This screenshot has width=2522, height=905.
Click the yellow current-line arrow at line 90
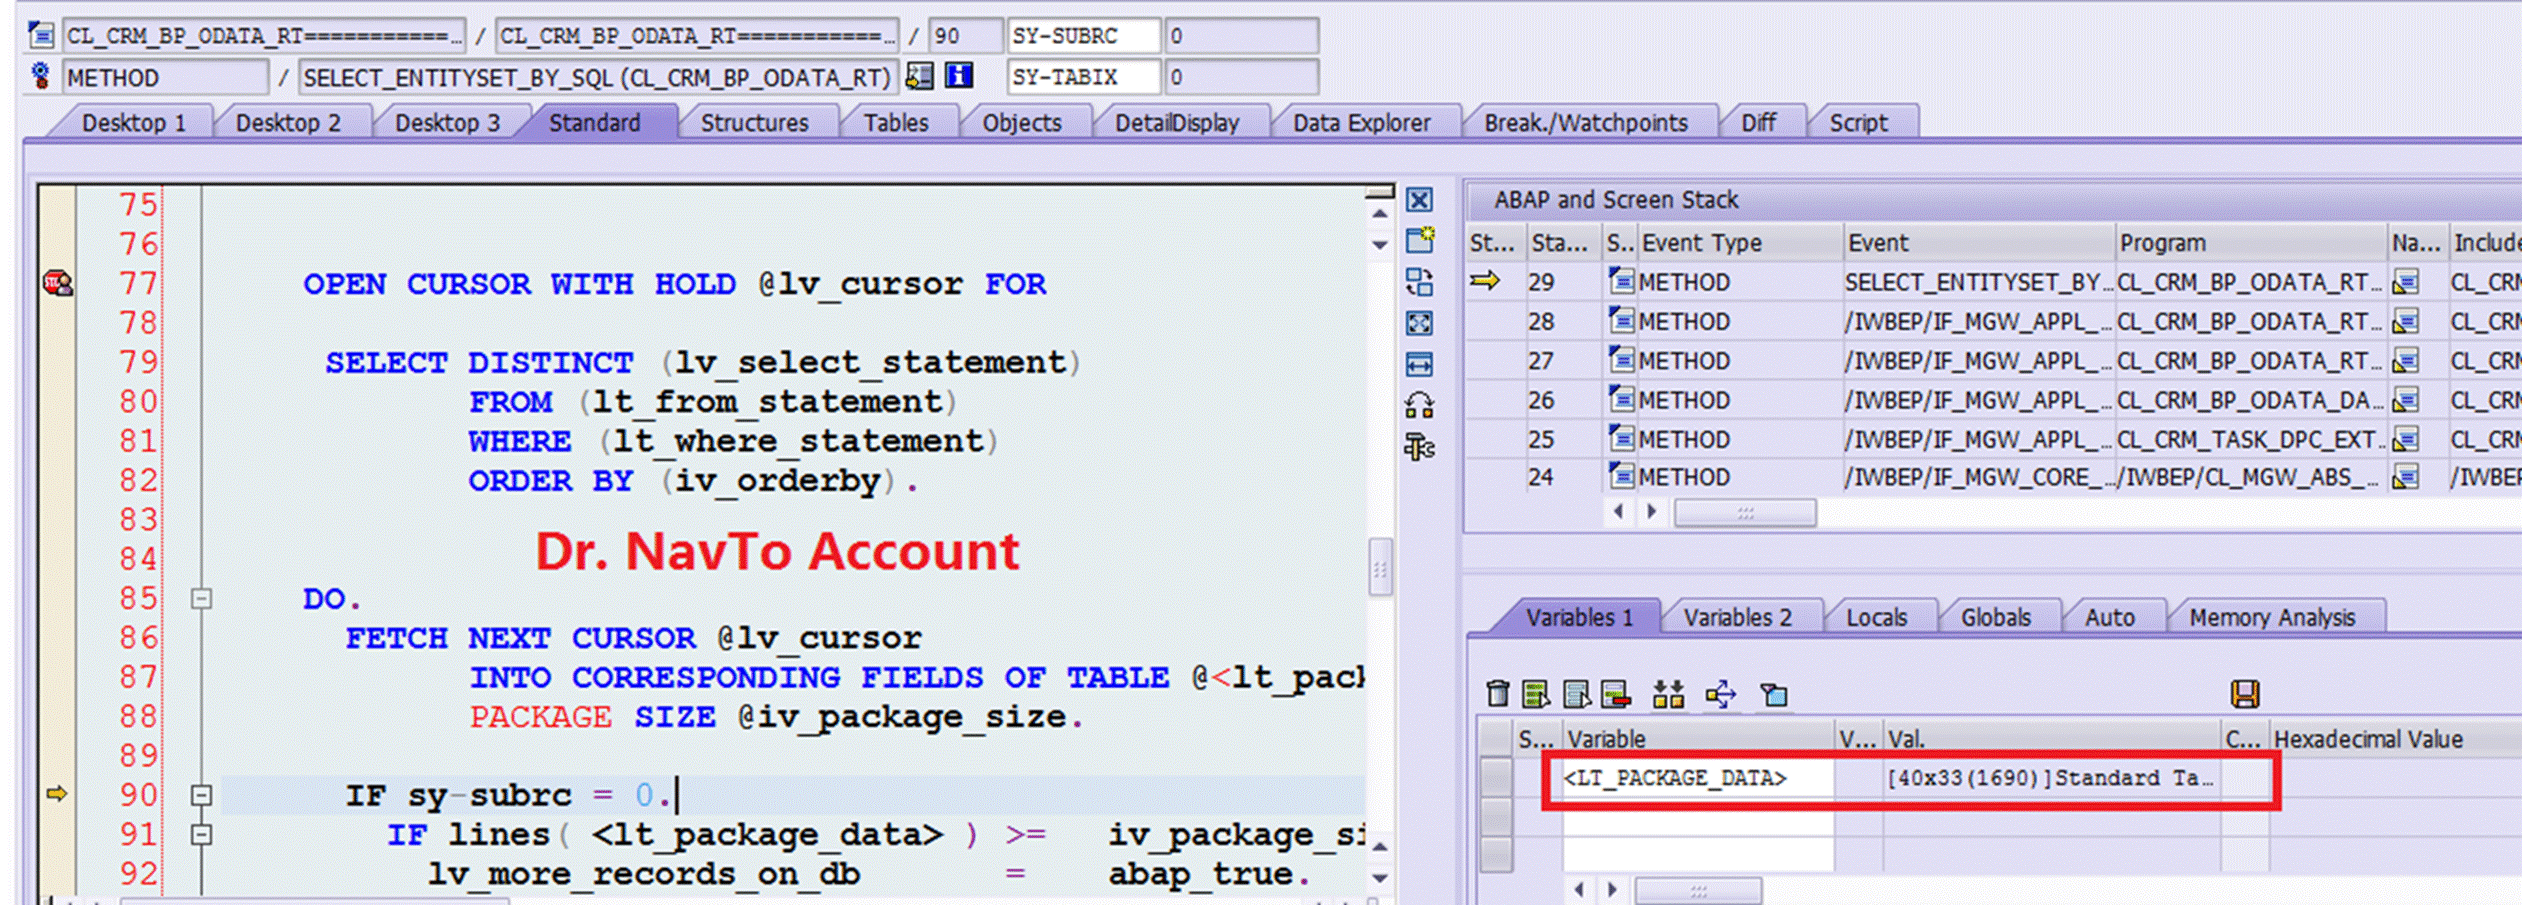57,794
